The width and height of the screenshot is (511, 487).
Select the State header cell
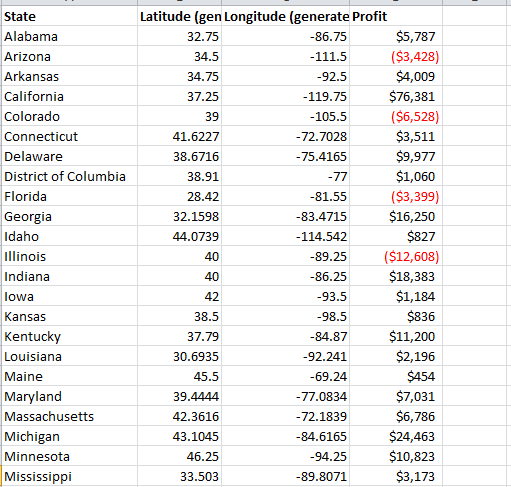[x=69, y=16]
